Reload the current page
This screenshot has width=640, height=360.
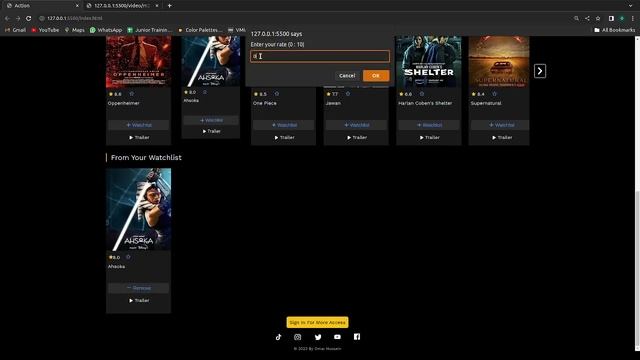click(x=28, y=18)
